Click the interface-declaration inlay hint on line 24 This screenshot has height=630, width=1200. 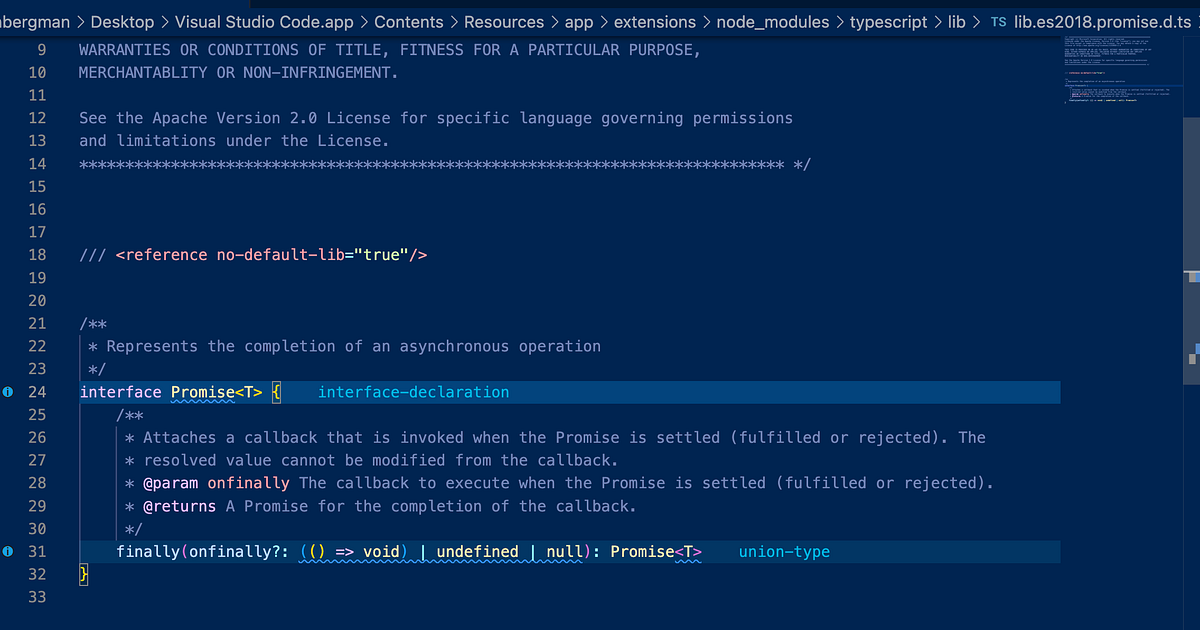(413, 392)
